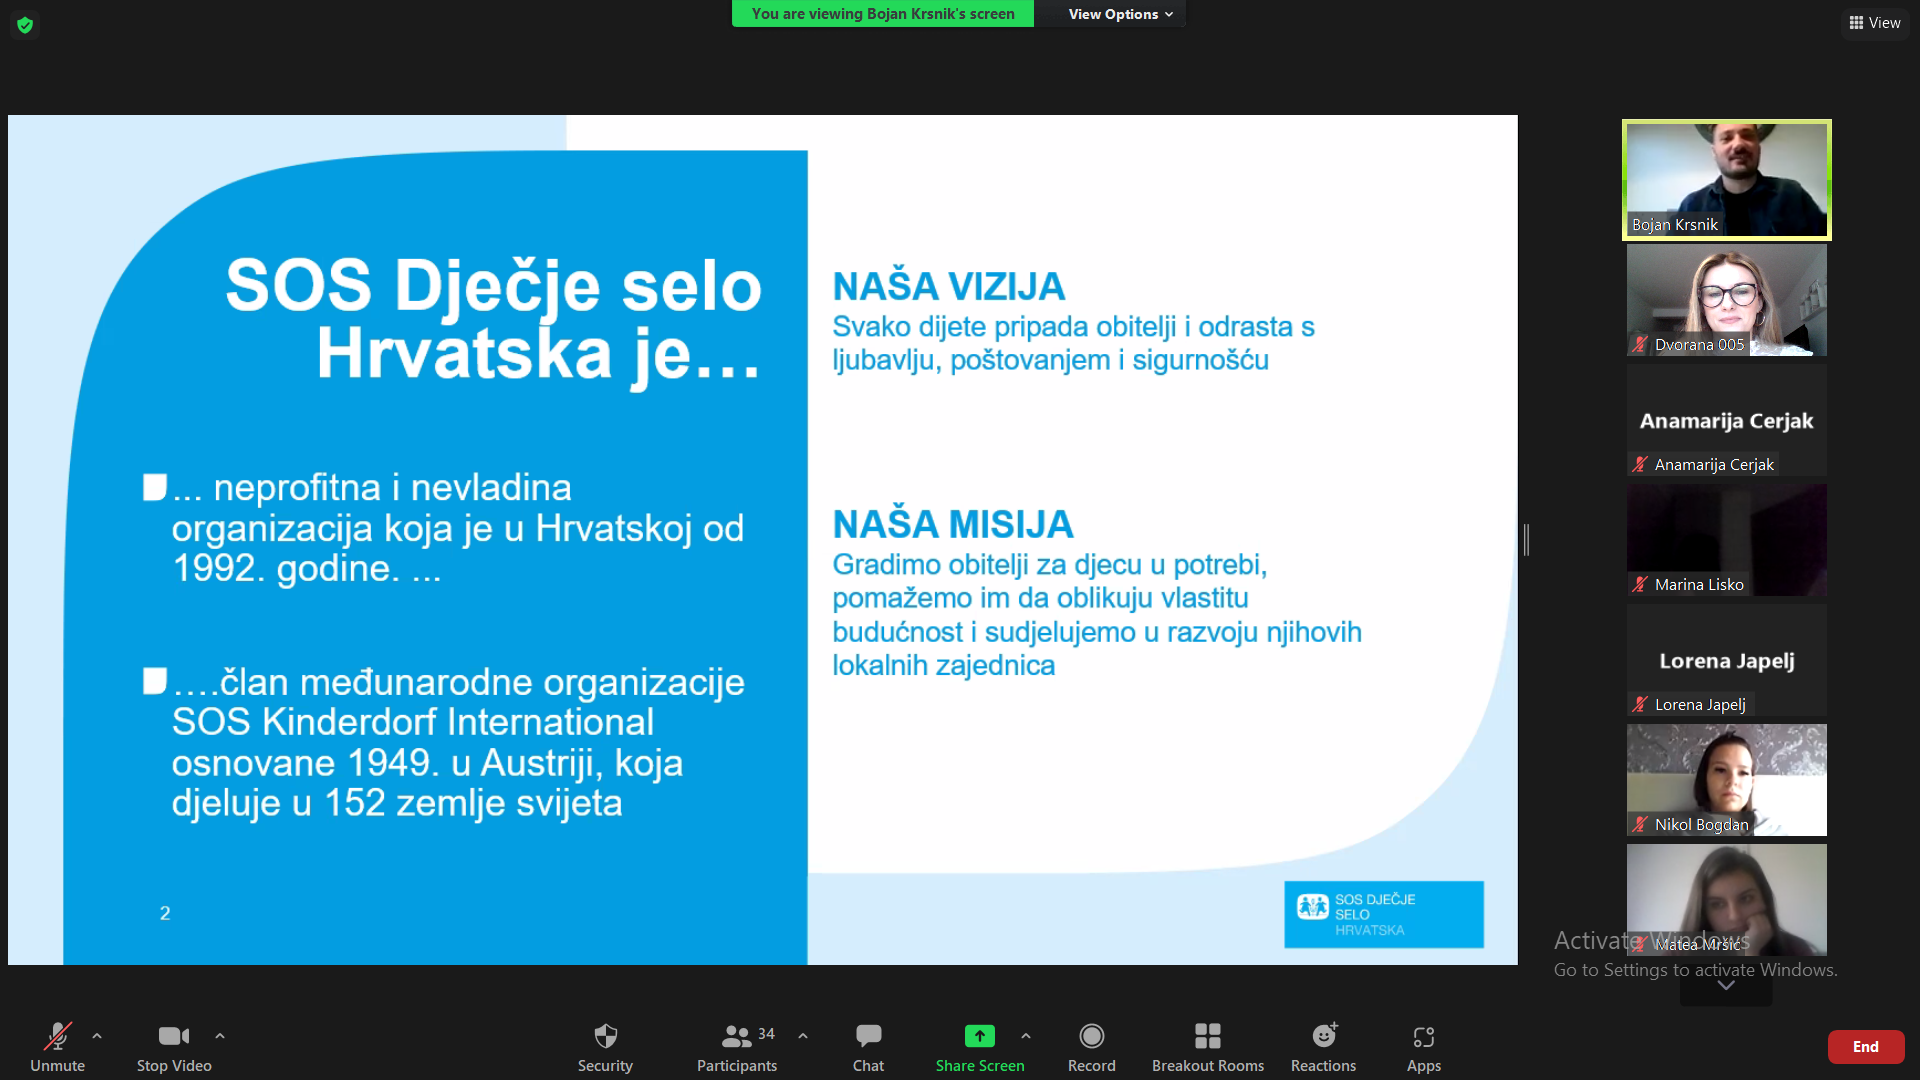This screenshot has width=1920, height=1080.
Task: Unmute the microphone
Action: (57, 1046)
